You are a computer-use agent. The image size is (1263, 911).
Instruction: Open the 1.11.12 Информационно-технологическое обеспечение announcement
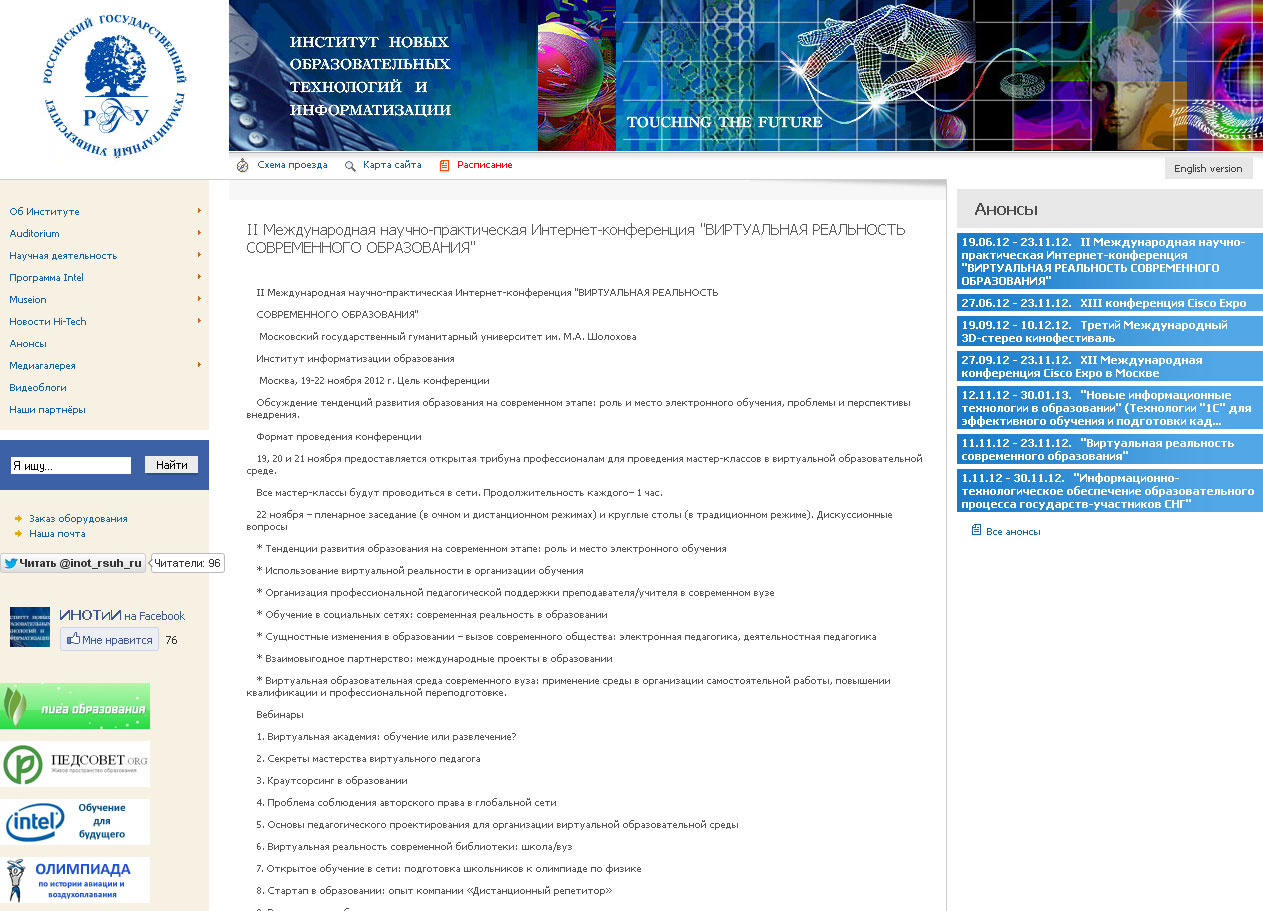pos(1110,491)
